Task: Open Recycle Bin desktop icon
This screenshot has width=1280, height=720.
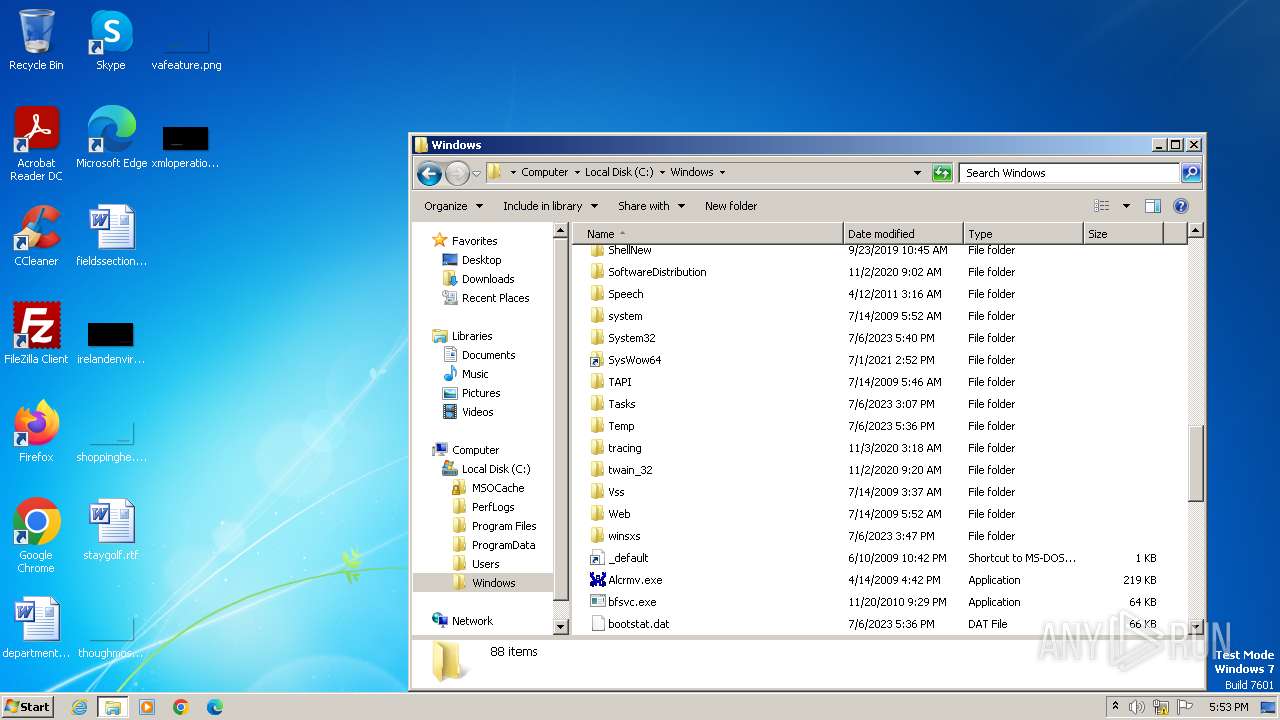Action: 36,40
